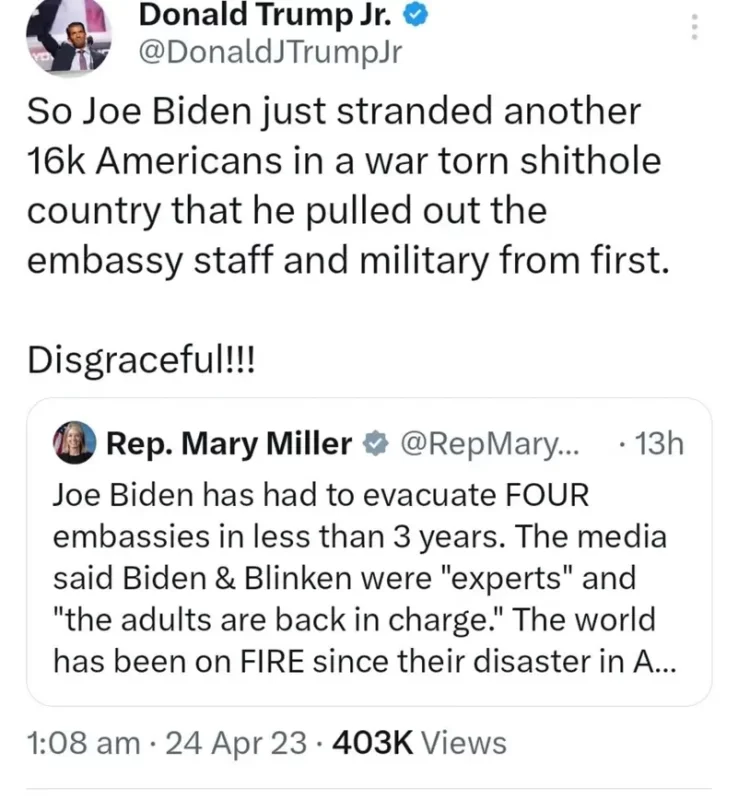Click the Rep. Mary Miller name
The image size is (738, 800).
coord(229,443)
